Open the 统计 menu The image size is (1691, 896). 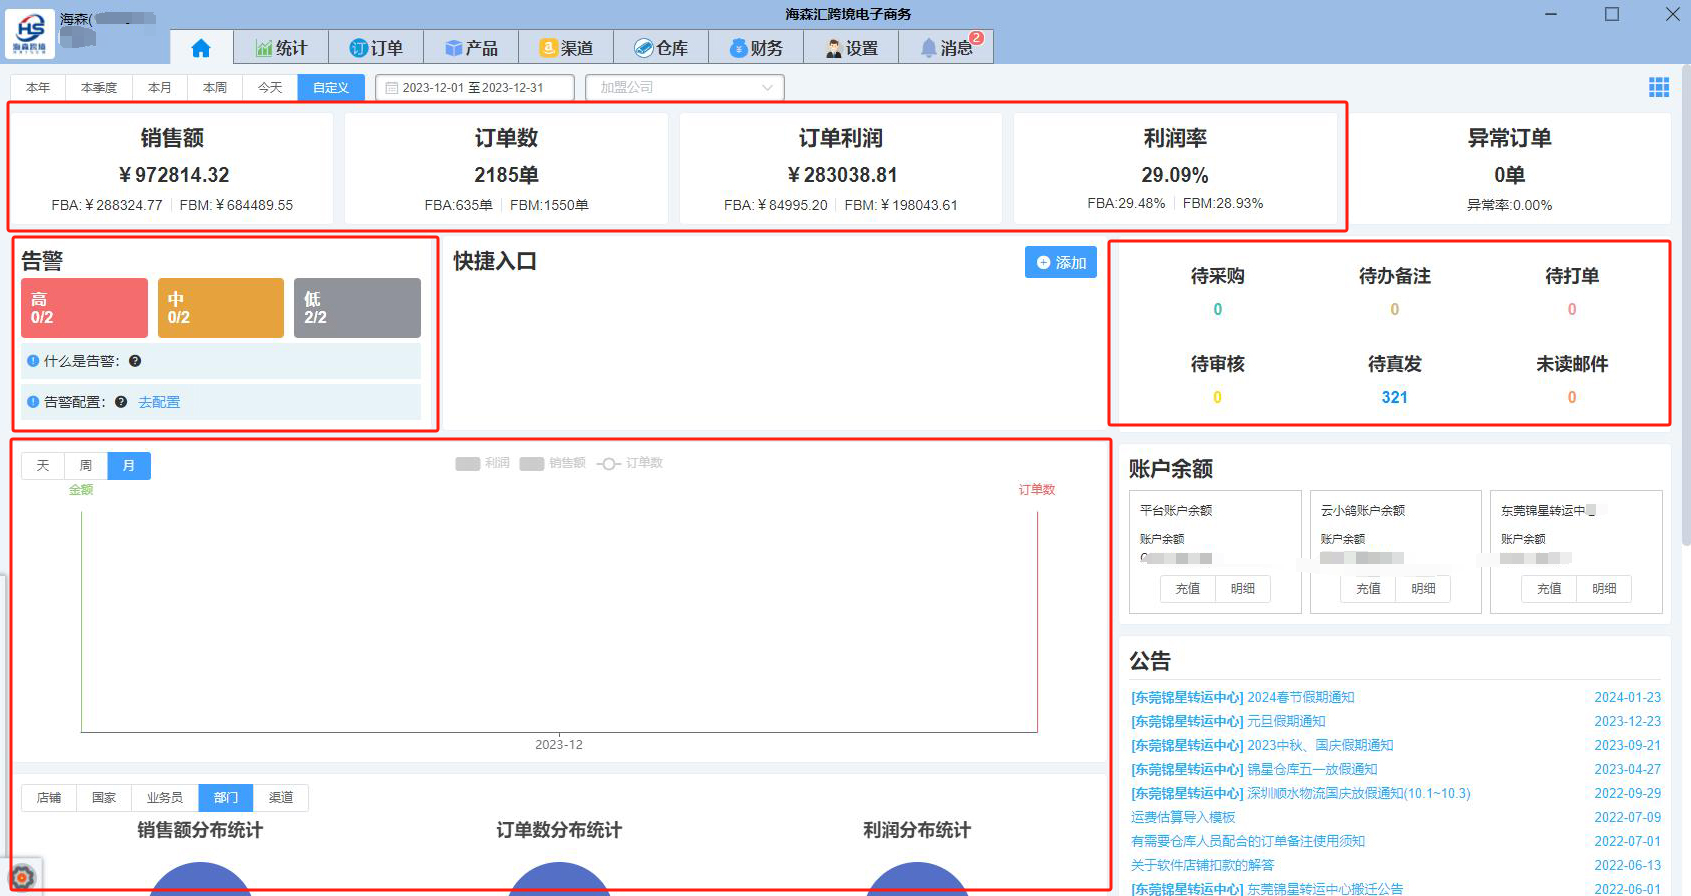pyautogui.click(x=281, y=48)
